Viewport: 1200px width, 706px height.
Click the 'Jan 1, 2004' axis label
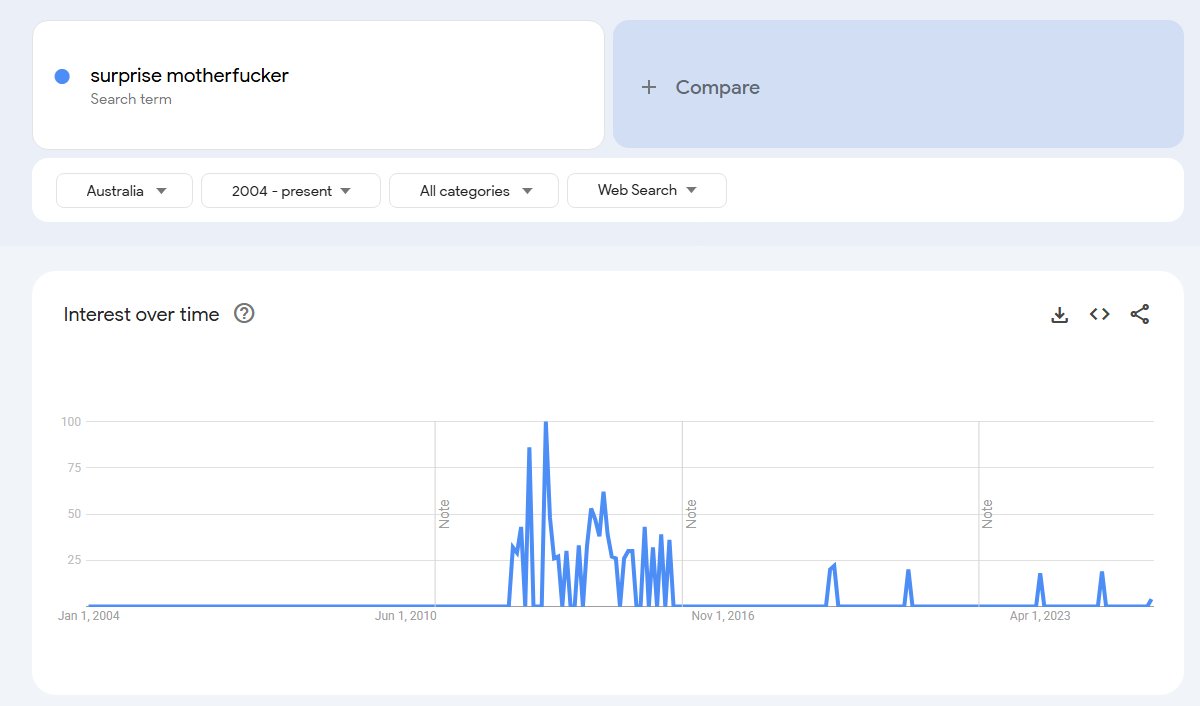point(89,616)
